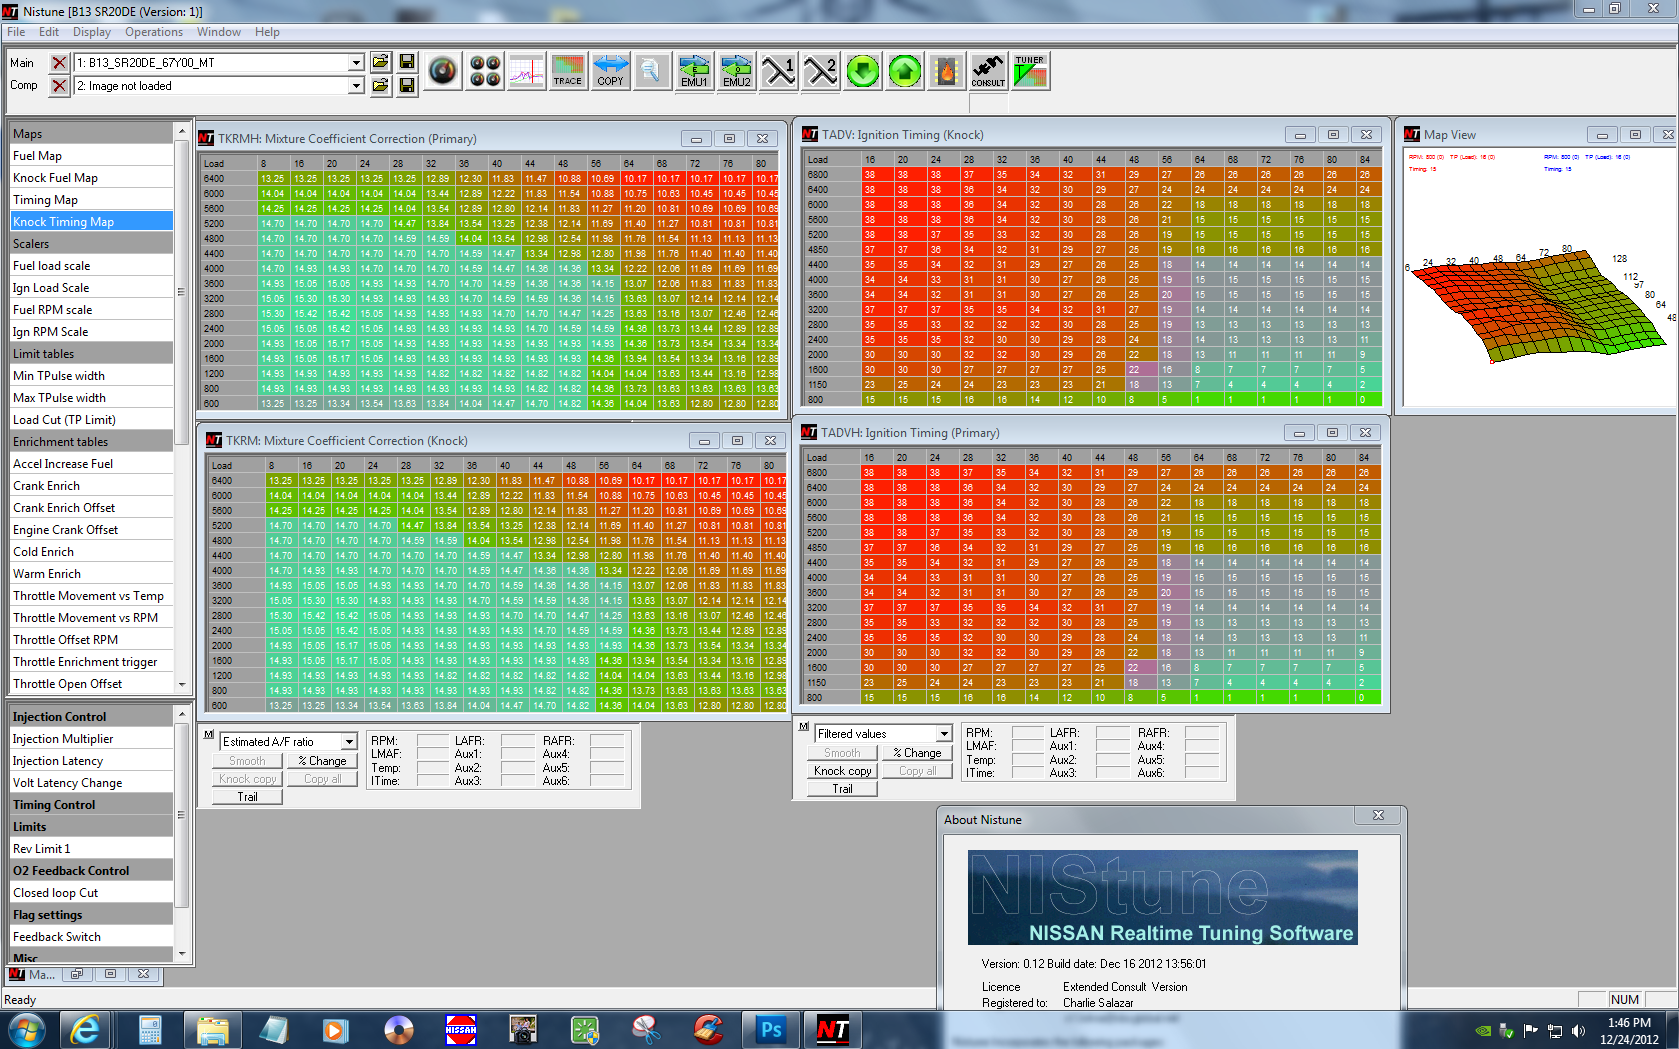Select Feedback Switch entry
Viewport: 1679px width, 1049px height.
90,937
